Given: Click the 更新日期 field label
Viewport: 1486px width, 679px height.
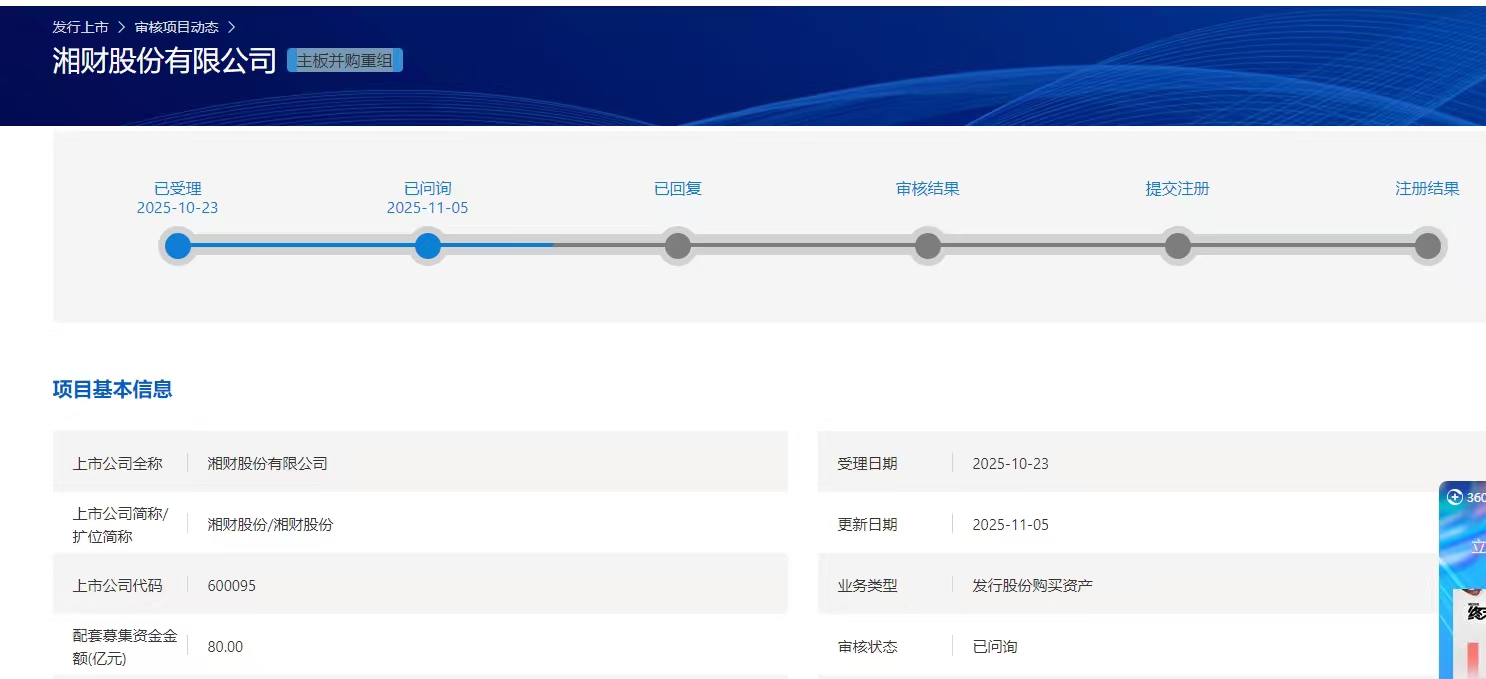Looking at the screenshot, I should point(867,524).
